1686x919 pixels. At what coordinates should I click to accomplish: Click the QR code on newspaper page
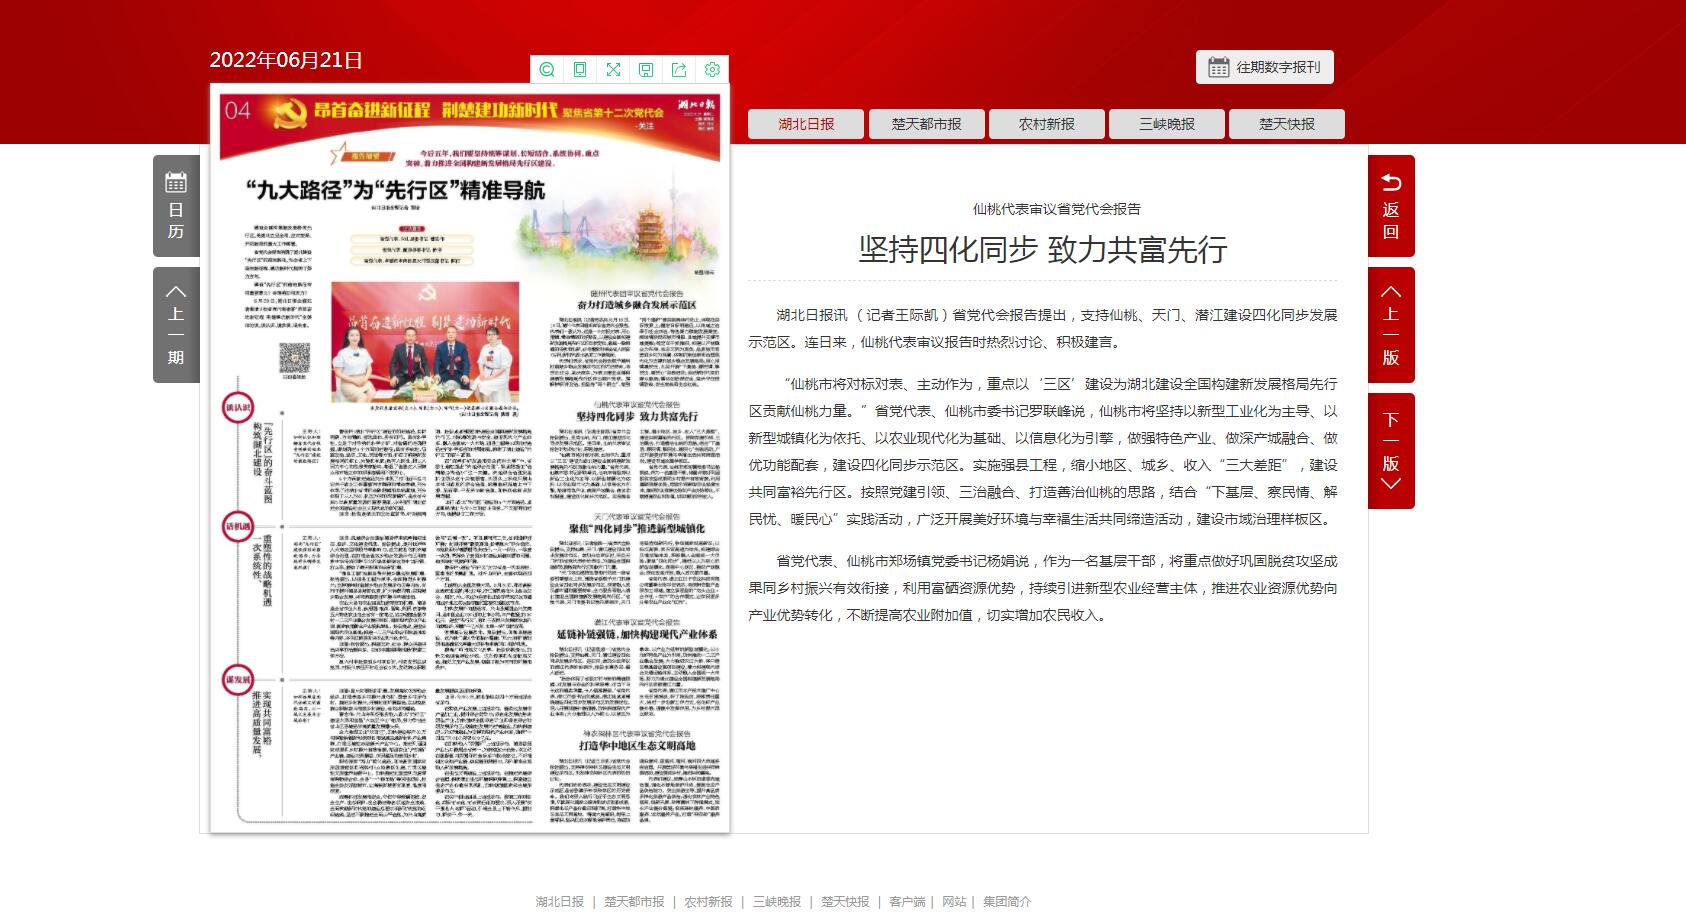pos(294,358)
